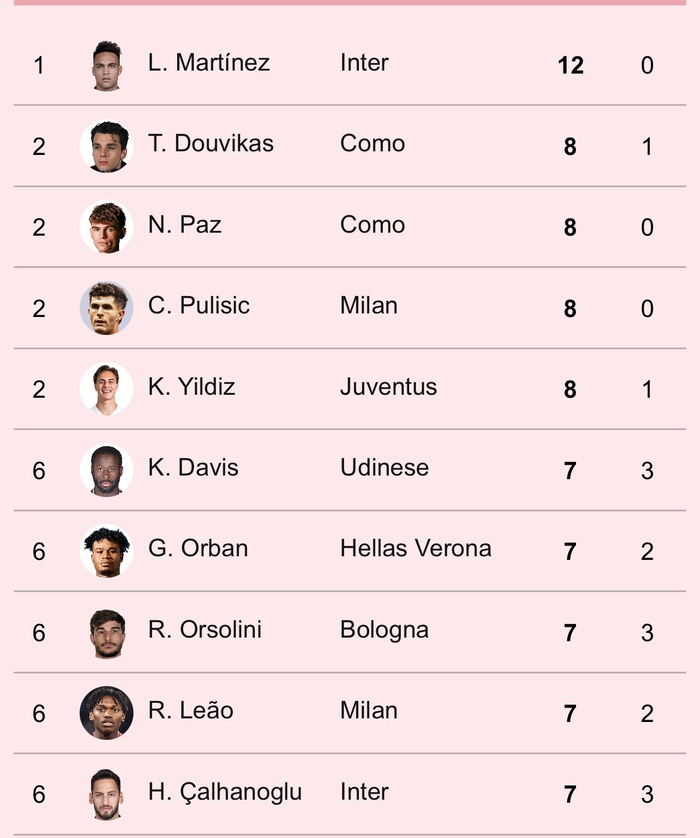
Task: Click R. Leão's headshot photo
Action: tap(106, 713)
